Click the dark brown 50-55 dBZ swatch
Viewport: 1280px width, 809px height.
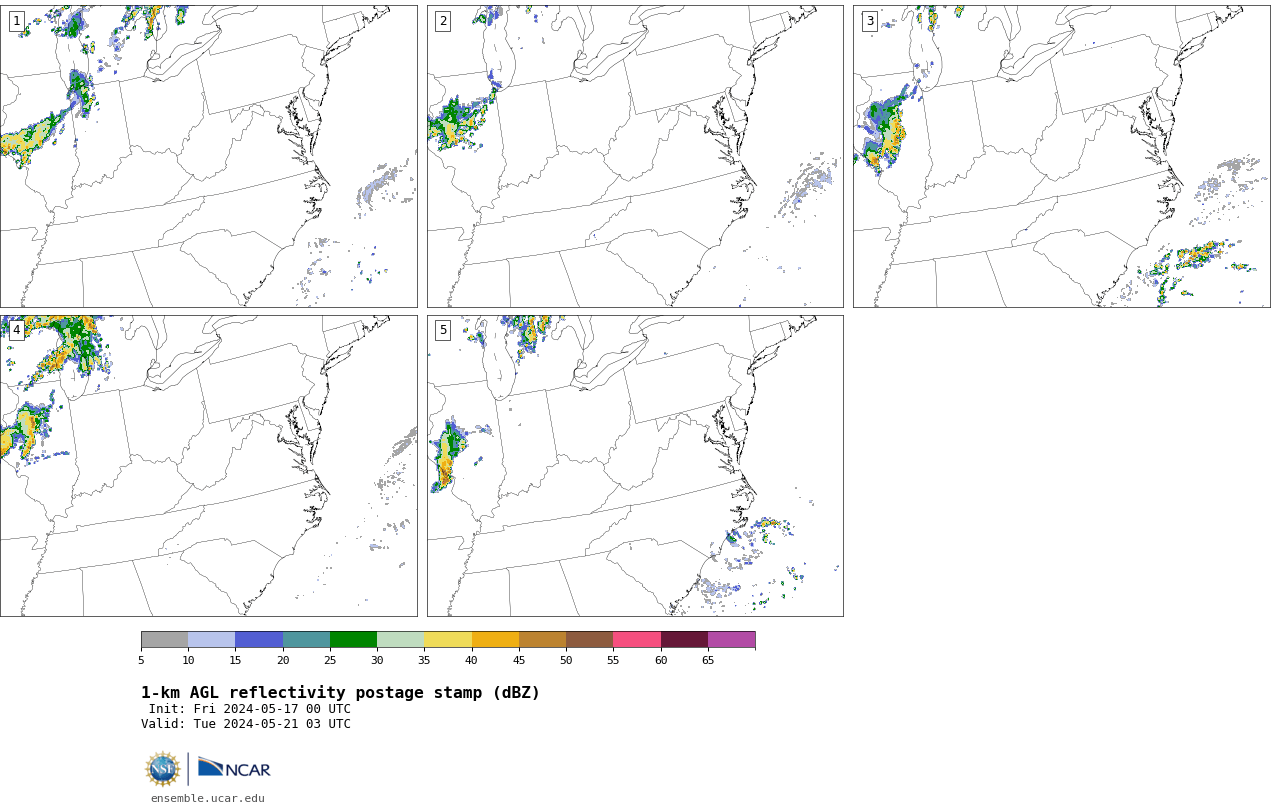[x=590, y=640]
